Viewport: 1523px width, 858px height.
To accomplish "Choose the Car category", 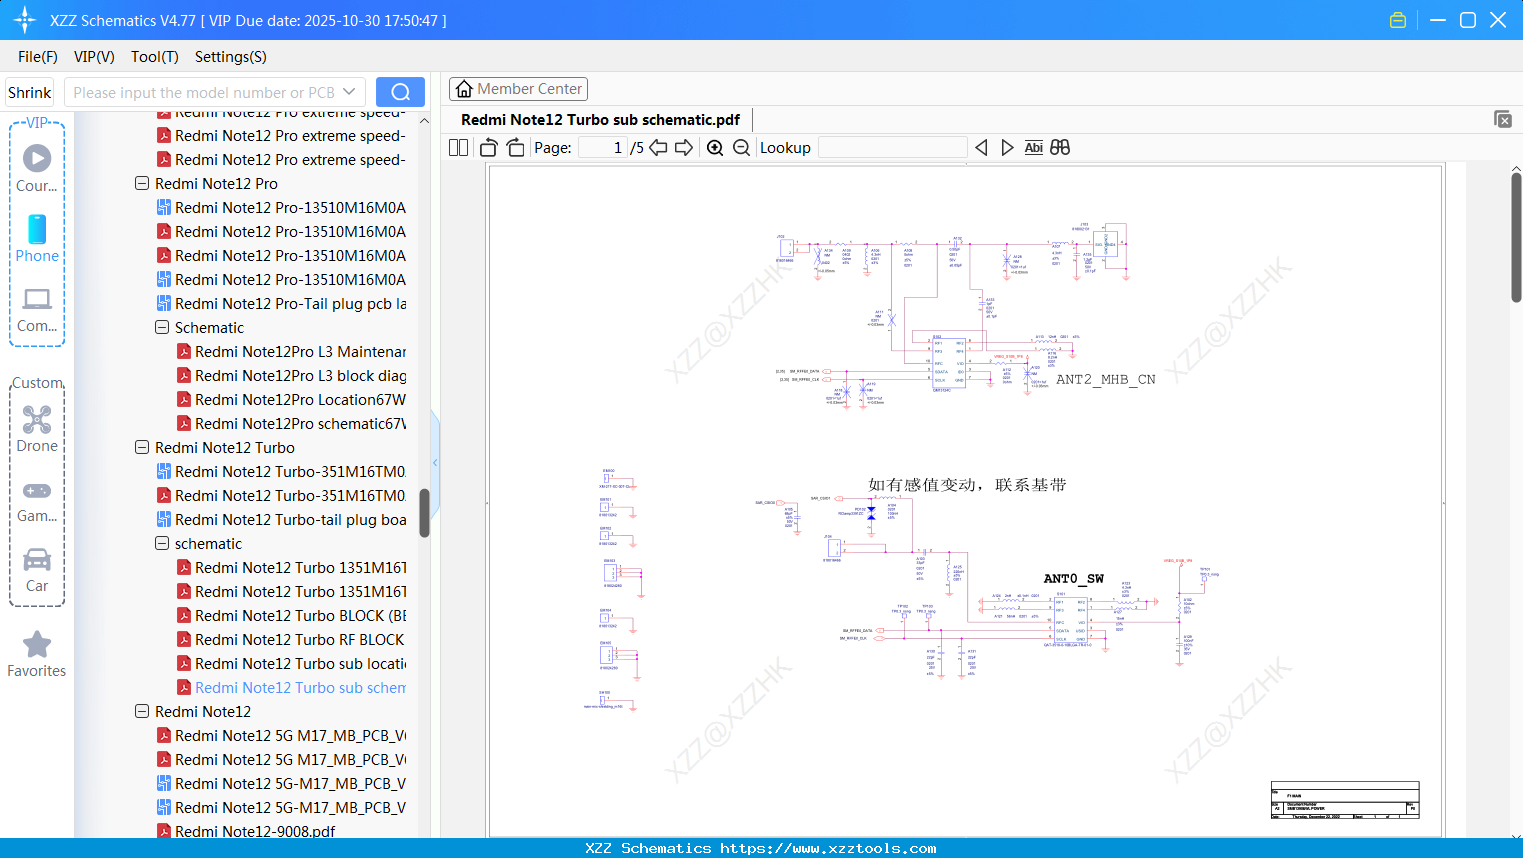I will click(x=37, y=570).
